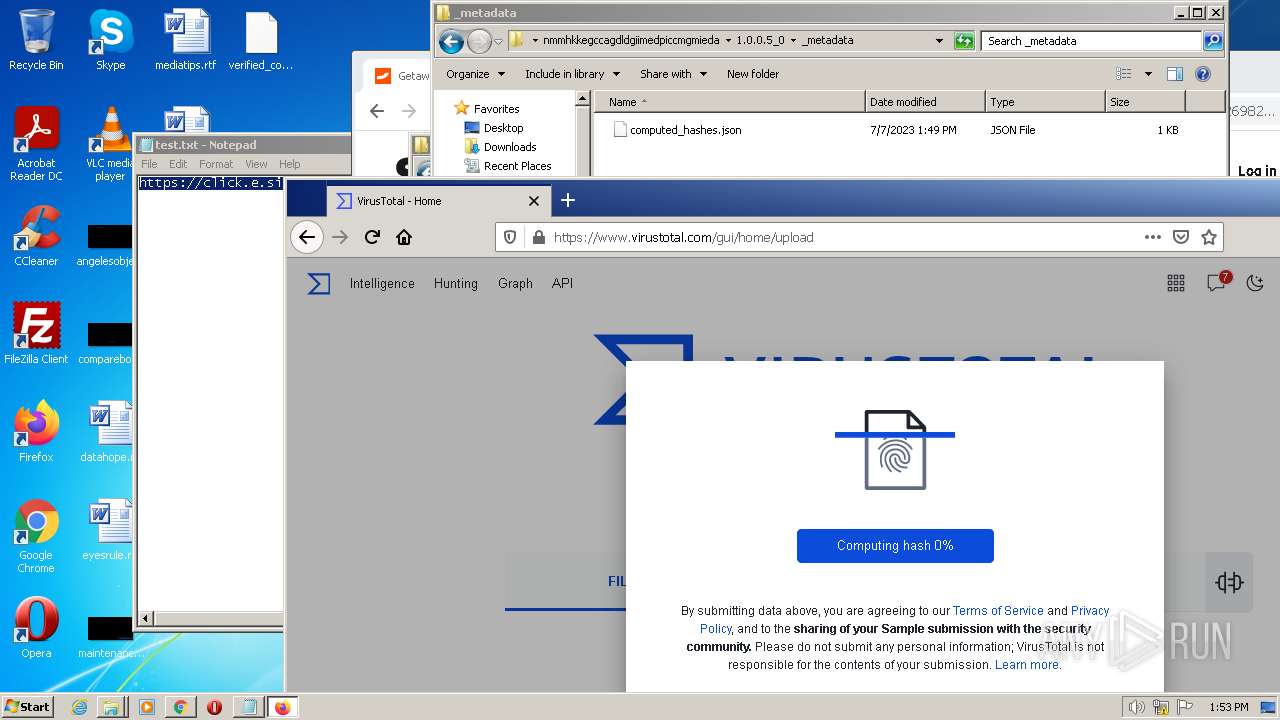The height and width of the screenshot is (720, 1280).
Task: Open page actions three-dot menu
Action: point(1153,237)
